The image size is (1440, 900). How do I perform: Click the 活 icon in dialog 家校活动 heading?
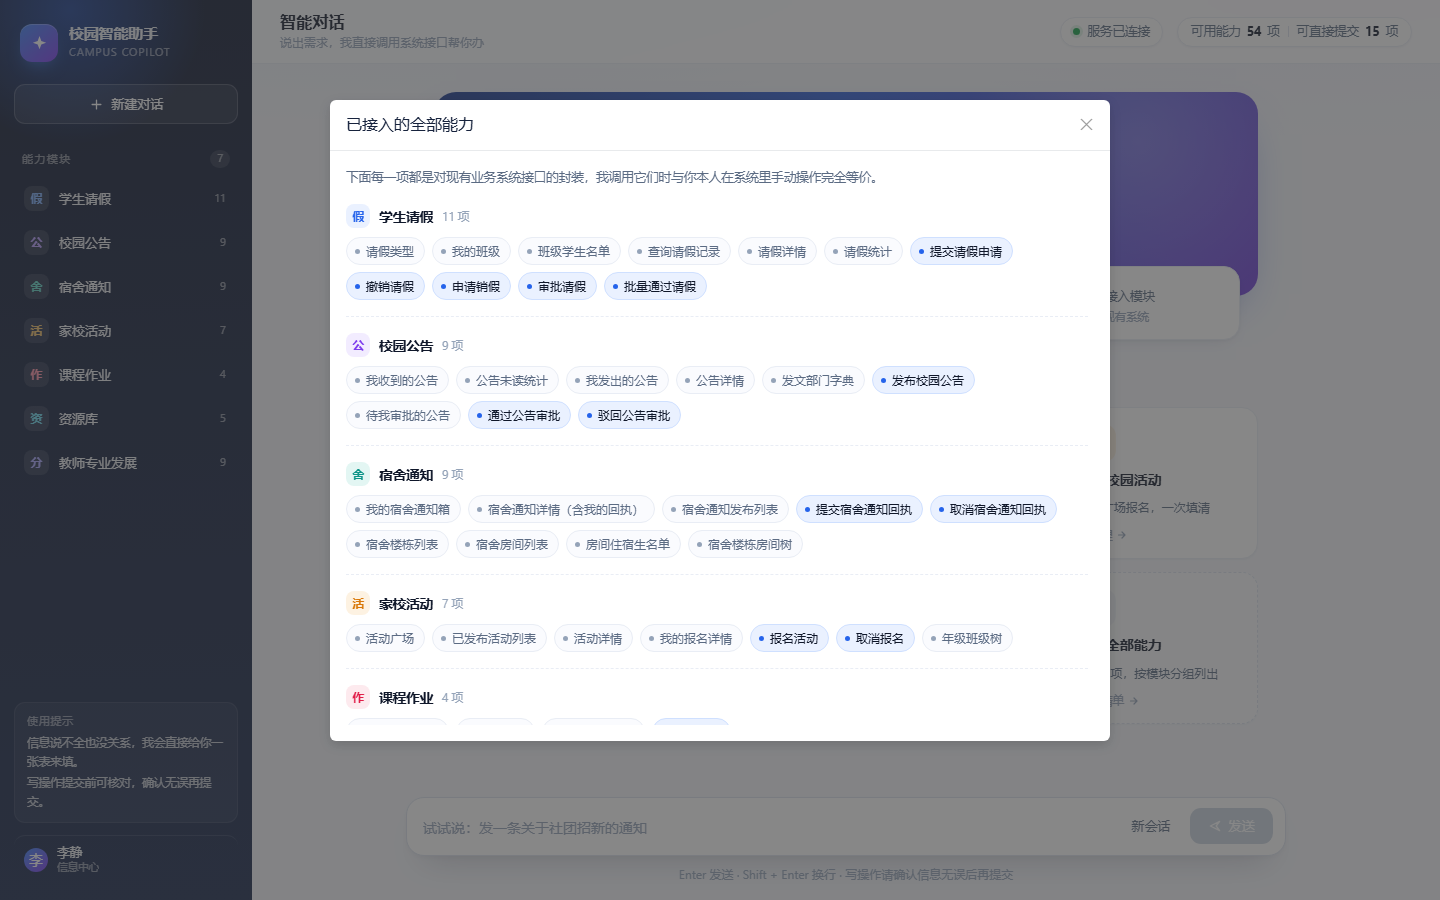pos(358,604)
